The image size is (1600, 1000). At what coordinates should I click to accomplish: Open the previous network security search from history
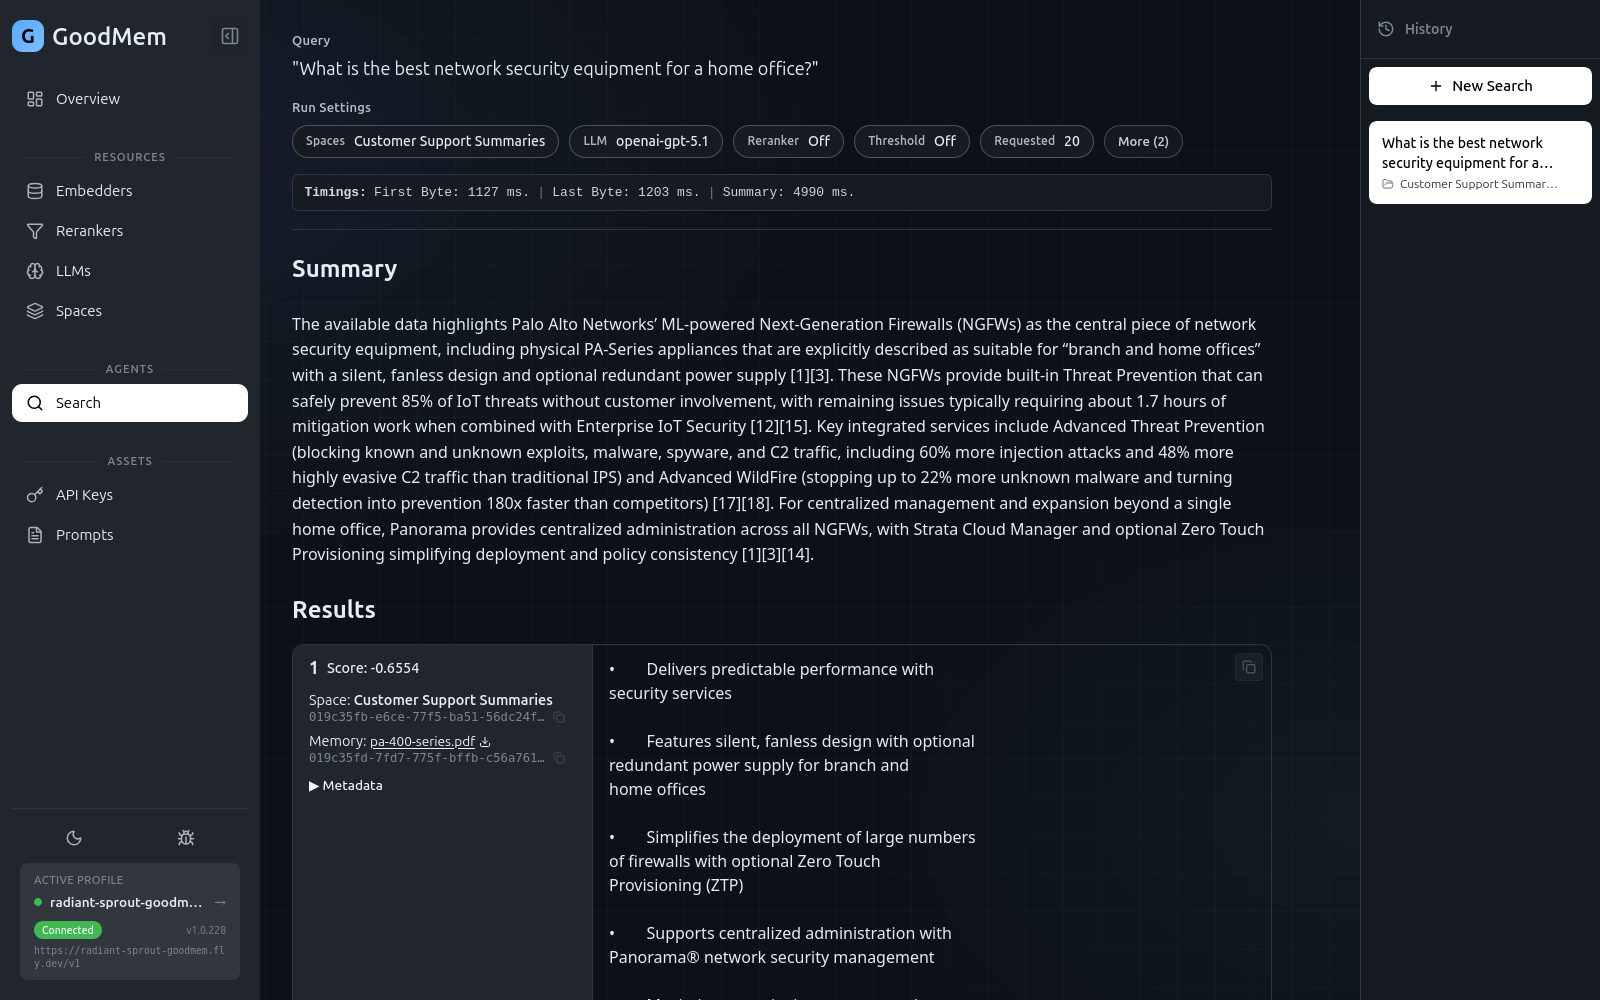1479,162
